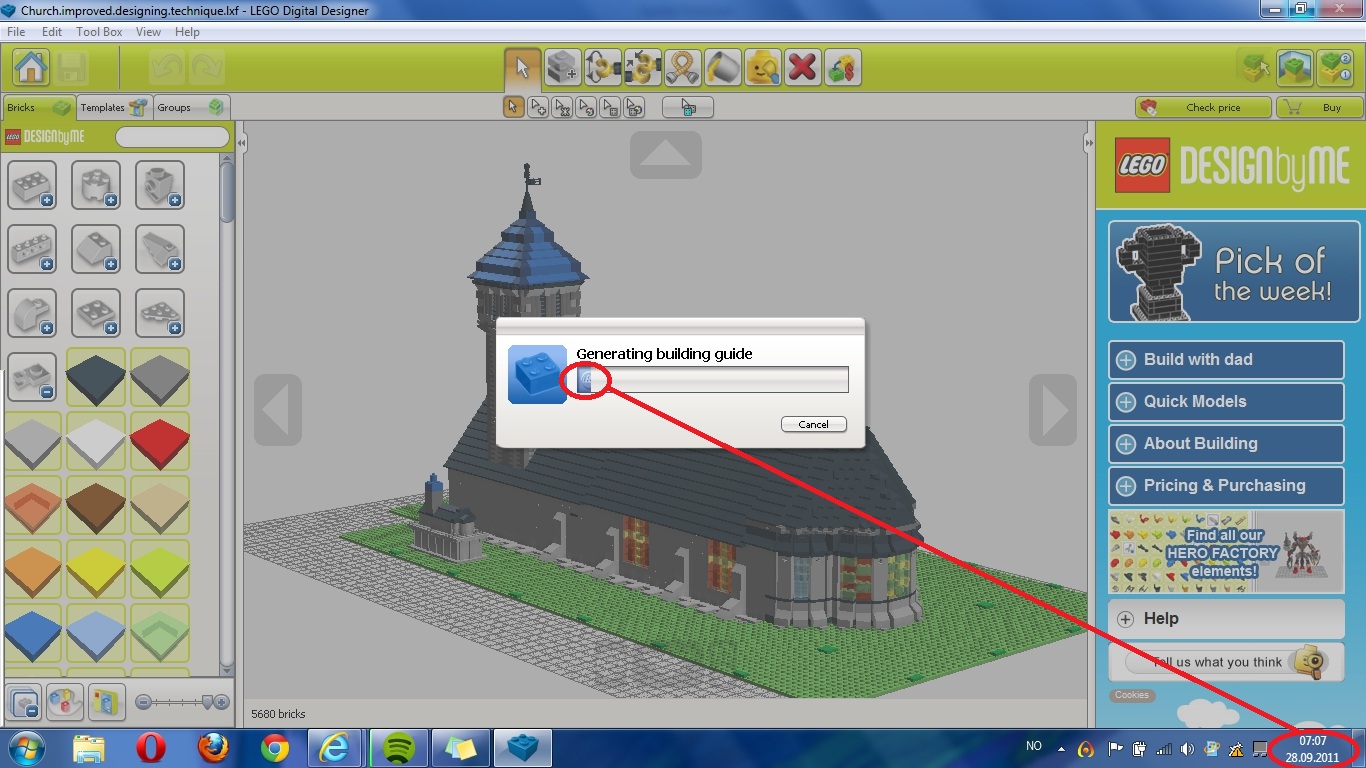The height and width of the screenshot is (768, 1366).
Task: Open Spotify from the taskbar
Action: [399, 748]
